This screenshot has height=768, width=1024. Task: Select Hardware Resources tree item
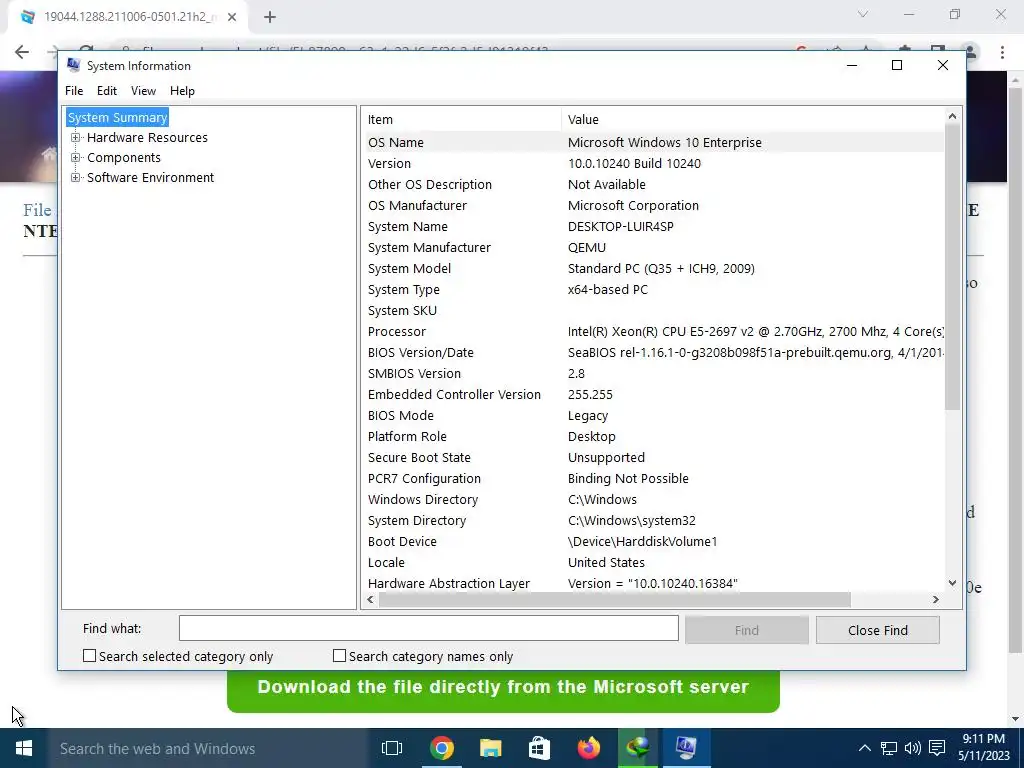tap(147, 137)
